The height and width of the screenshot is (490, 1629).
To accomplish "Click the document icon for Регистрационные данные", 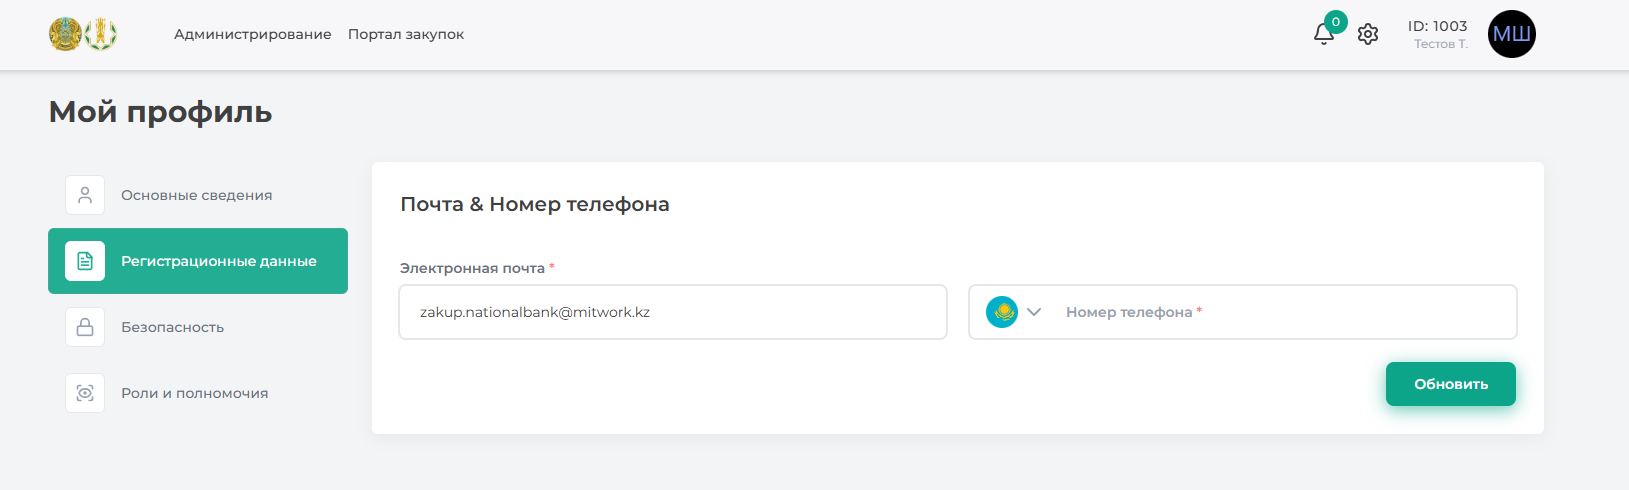I will (85, 261).
